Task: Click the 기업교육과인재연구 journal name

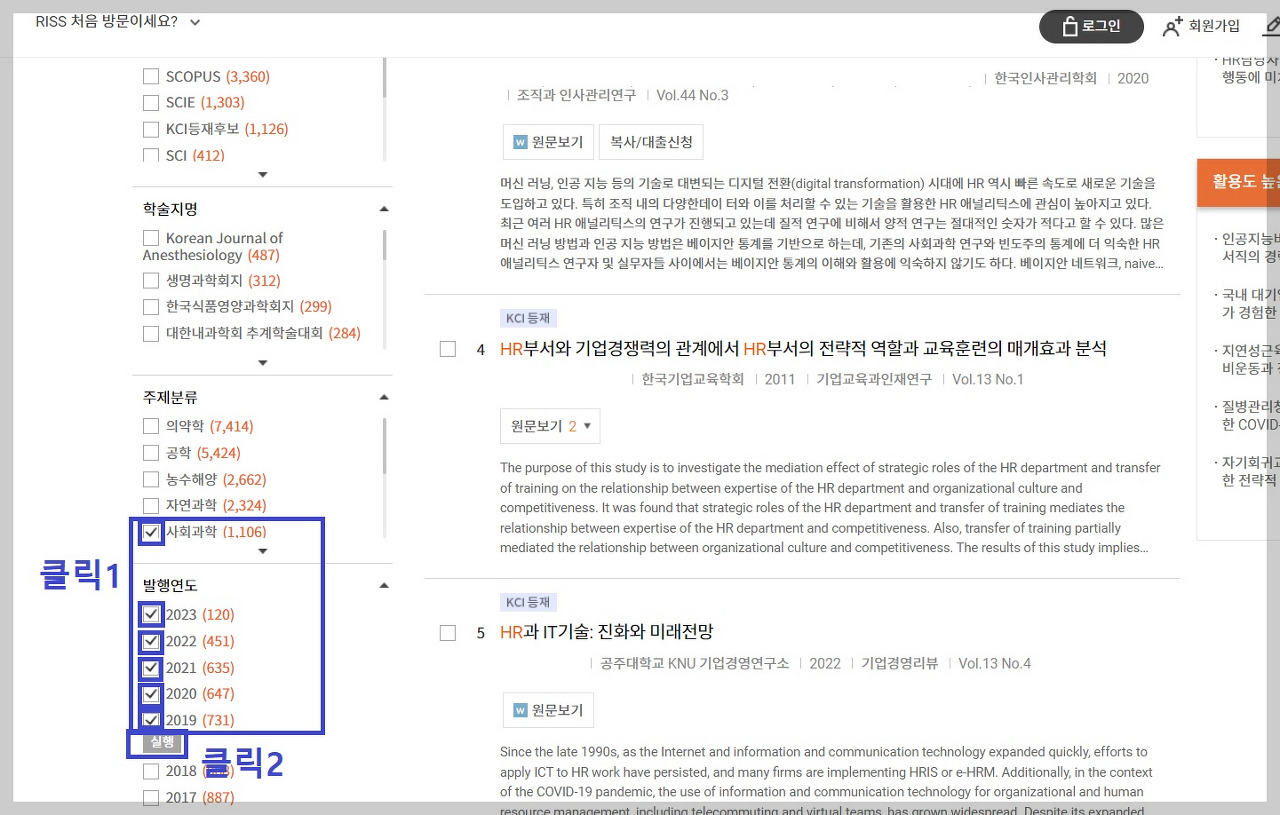Action: click(874, 379)
